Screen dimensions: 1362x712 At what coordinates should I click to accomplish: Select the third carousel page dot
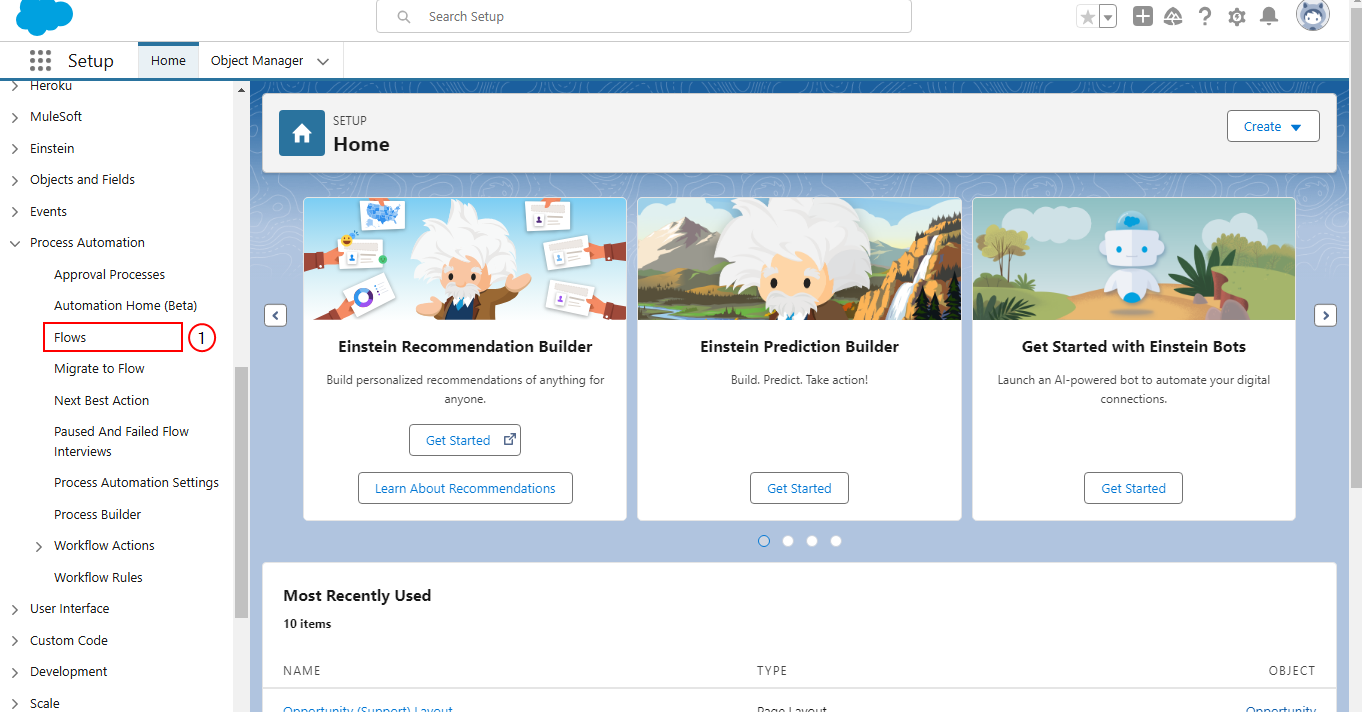pos(812,541)
